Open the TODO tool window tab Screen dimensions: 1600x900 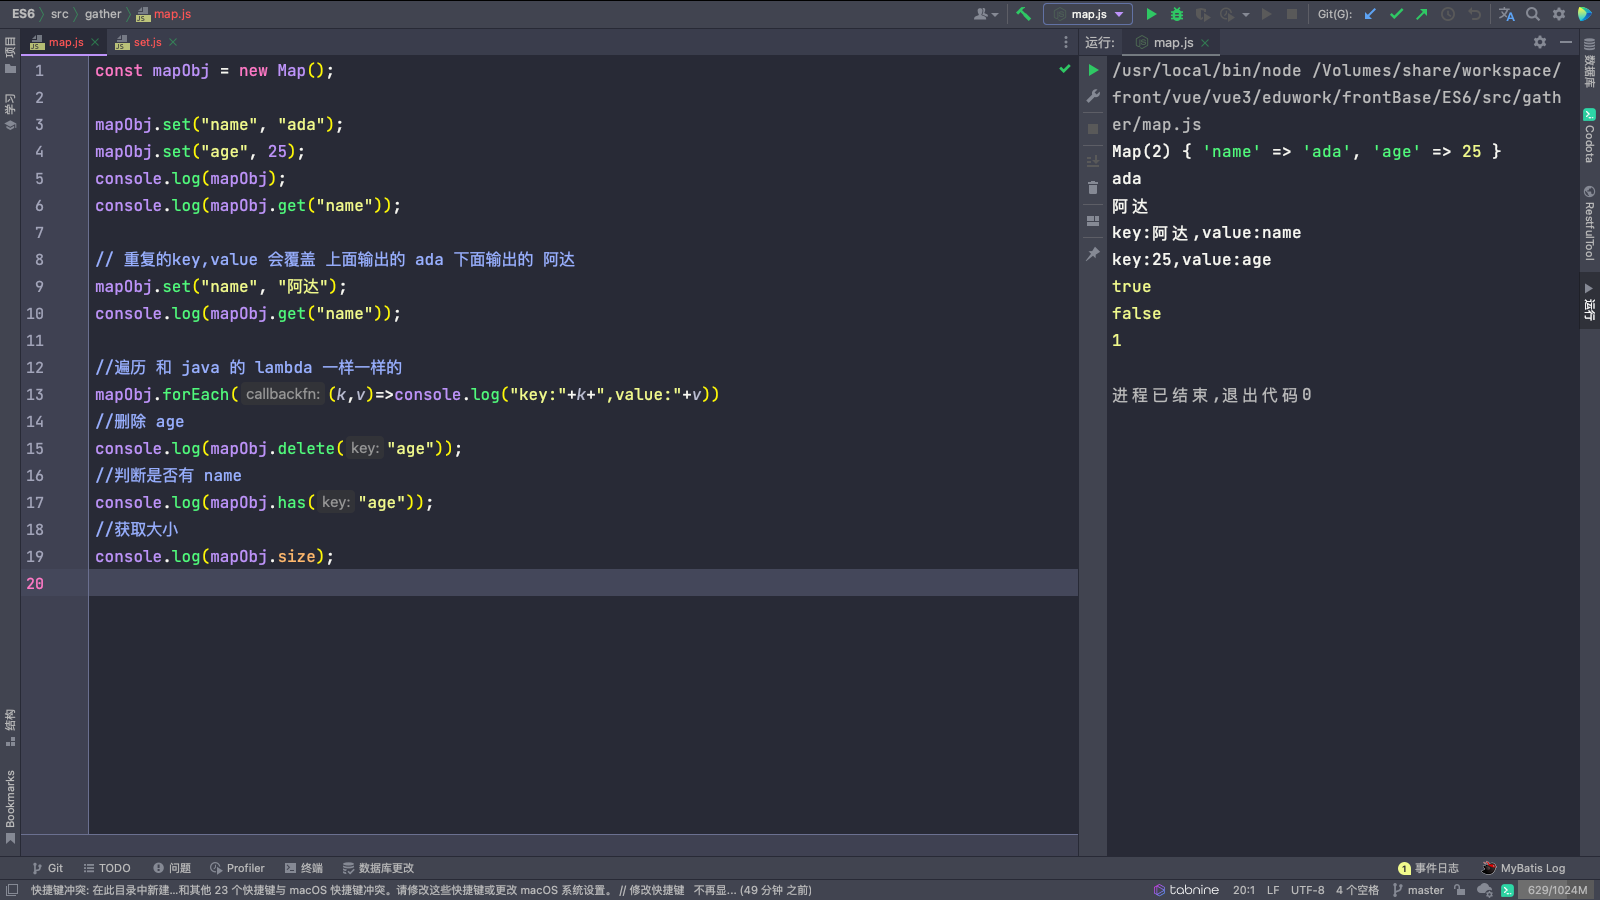(x=107, y=868)
